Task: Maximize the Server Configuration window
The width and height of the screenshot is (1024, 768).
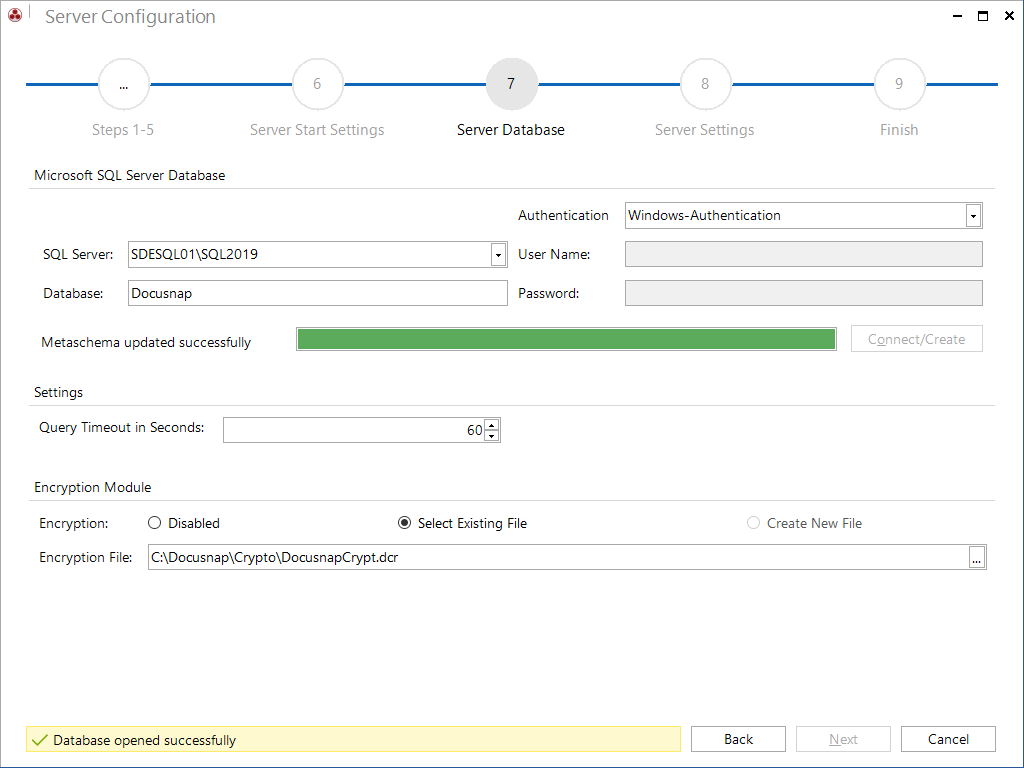Action: pyautogui.click(x=983, y=16)
